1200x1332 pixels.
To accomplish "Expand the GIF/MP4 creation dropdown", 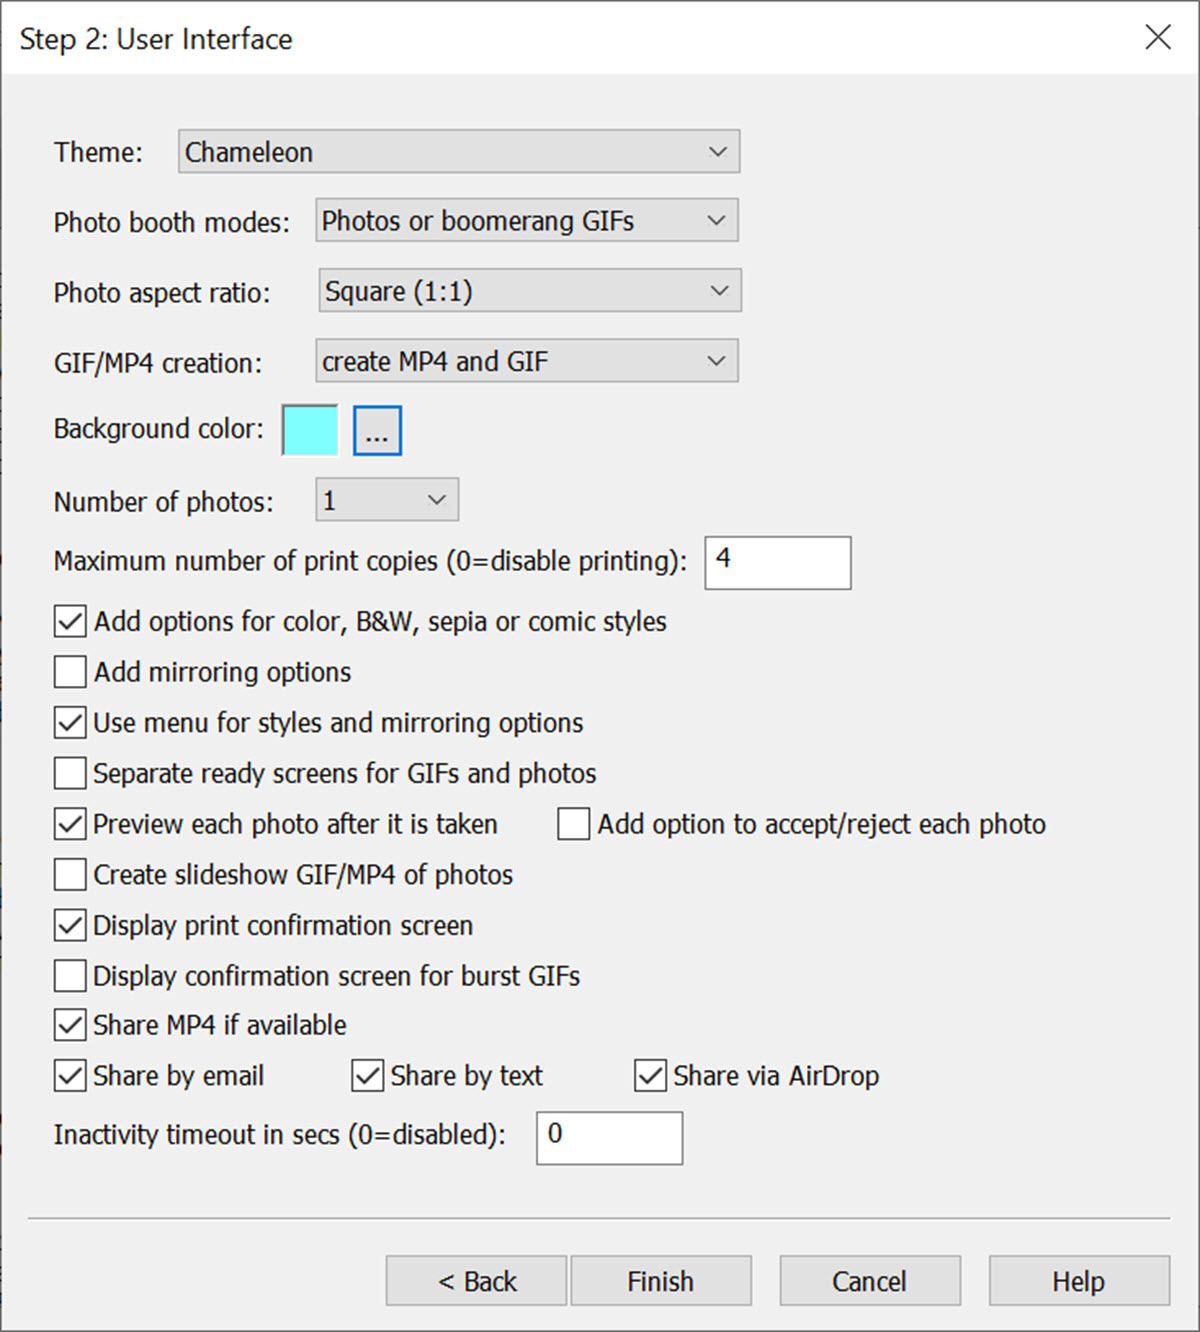I will point(527,361).
